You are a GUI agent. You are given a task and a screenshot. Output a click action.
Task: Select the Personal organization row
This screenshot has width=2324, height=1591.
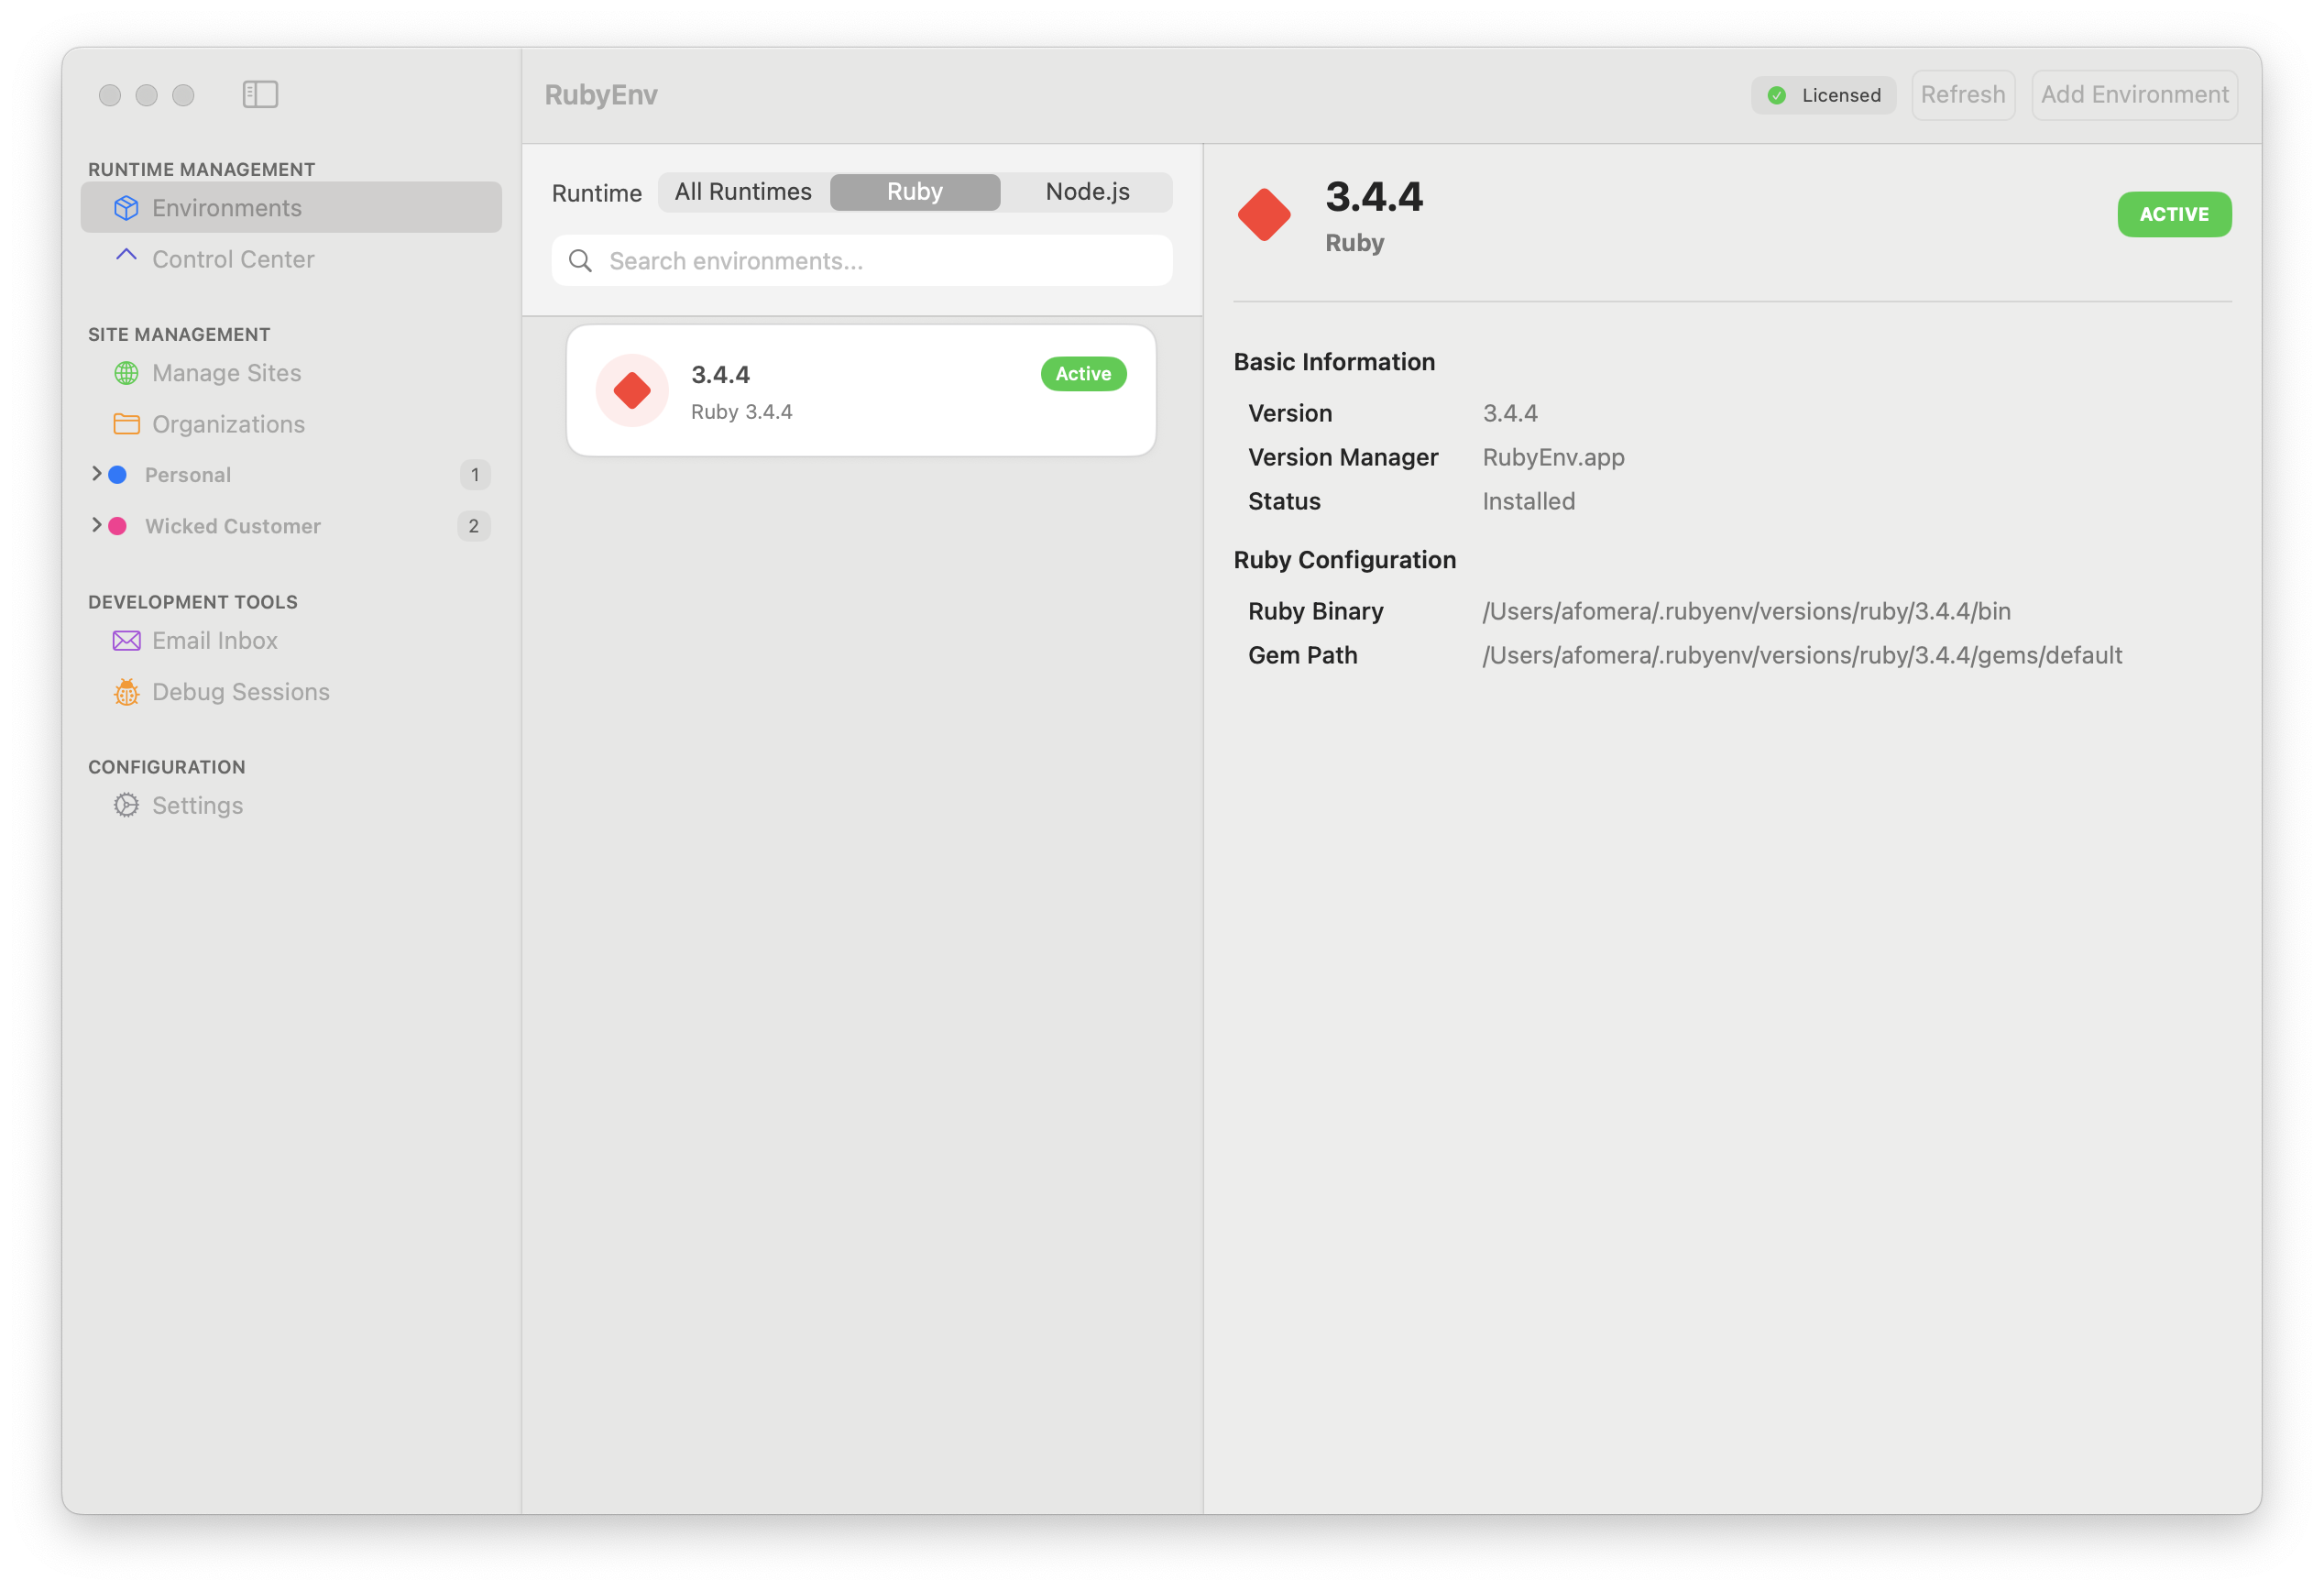click(291, 475)
